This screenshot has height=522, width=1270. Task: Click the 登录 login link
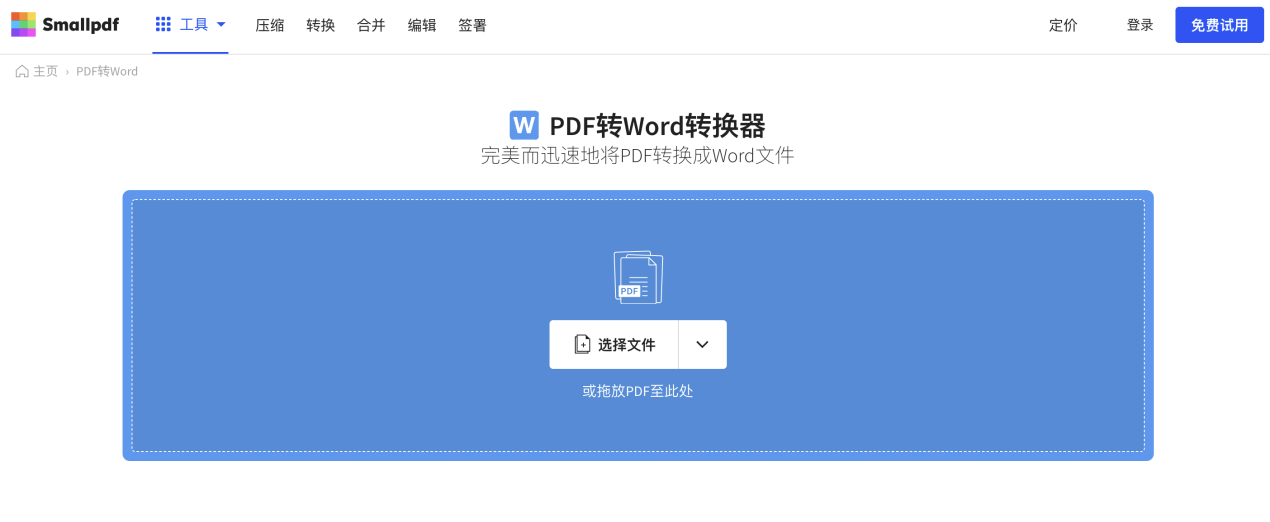[1140, 25]
